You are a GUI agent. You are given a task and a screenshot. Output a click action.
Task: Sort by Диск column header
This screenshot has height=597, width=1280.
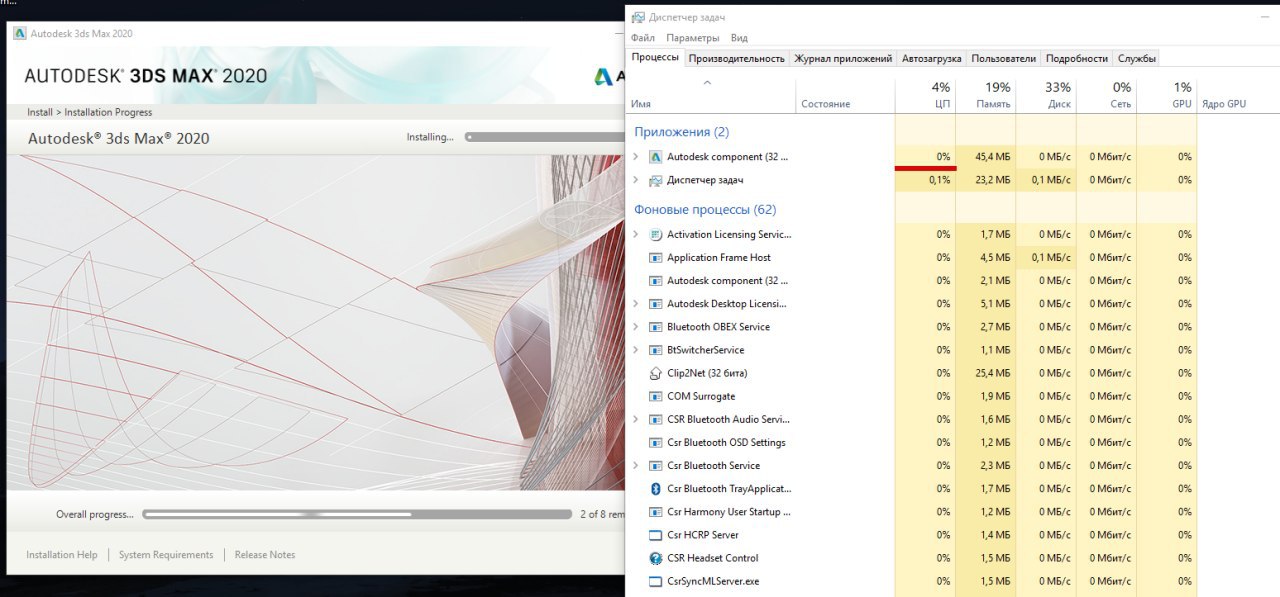pyautogui.click(x=1046, y=95)
